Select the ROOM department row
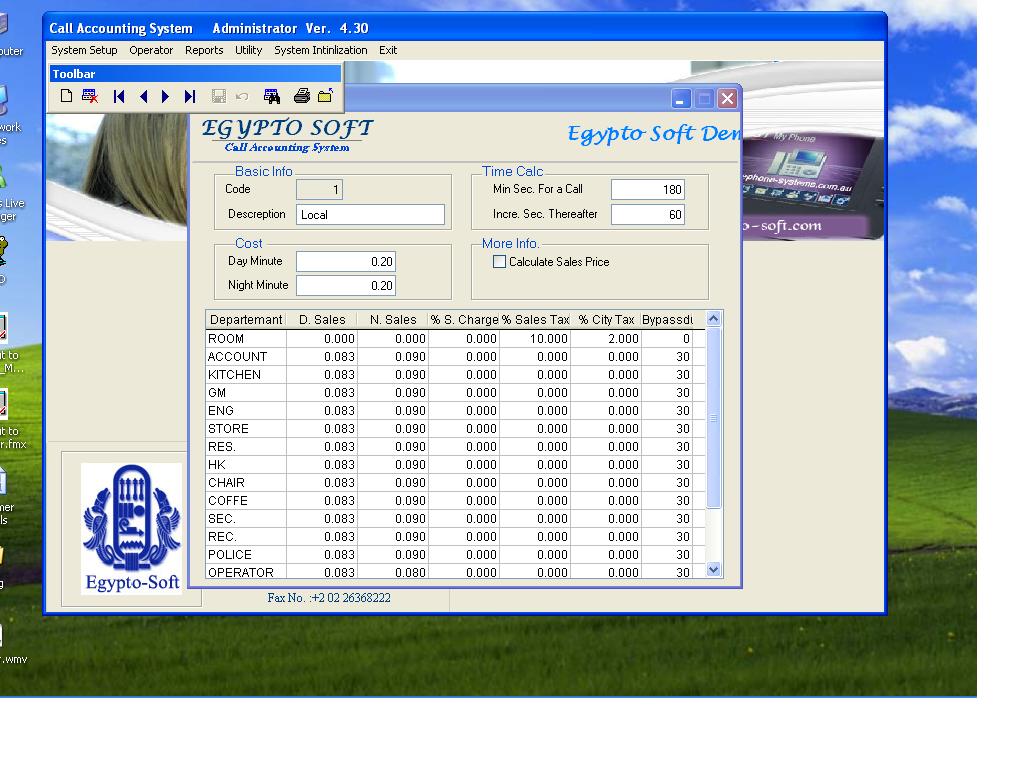Screen dimensions: 1024x768 455,339
